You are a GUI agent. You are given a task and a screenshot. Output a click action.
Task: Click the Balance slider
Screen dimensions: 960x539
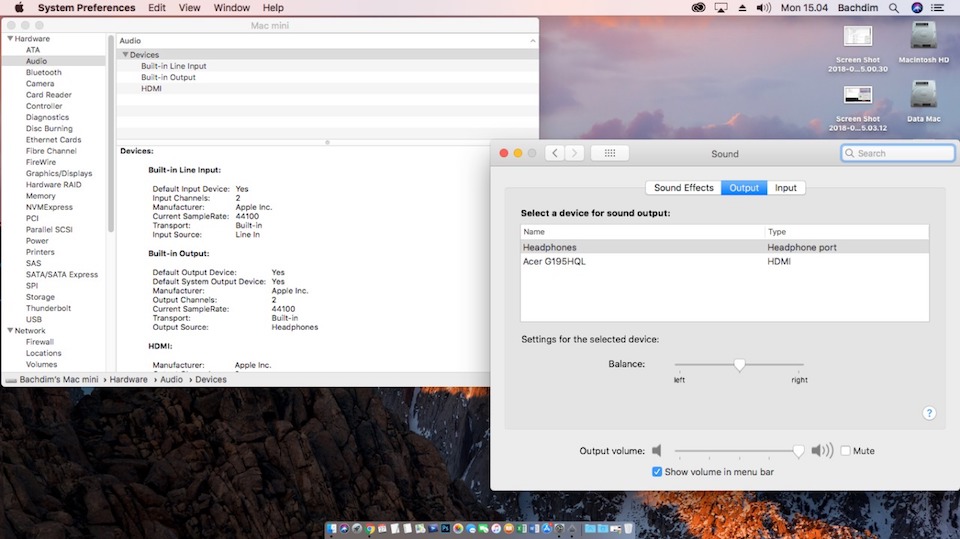pyautogui.click(x=739, y=365)
